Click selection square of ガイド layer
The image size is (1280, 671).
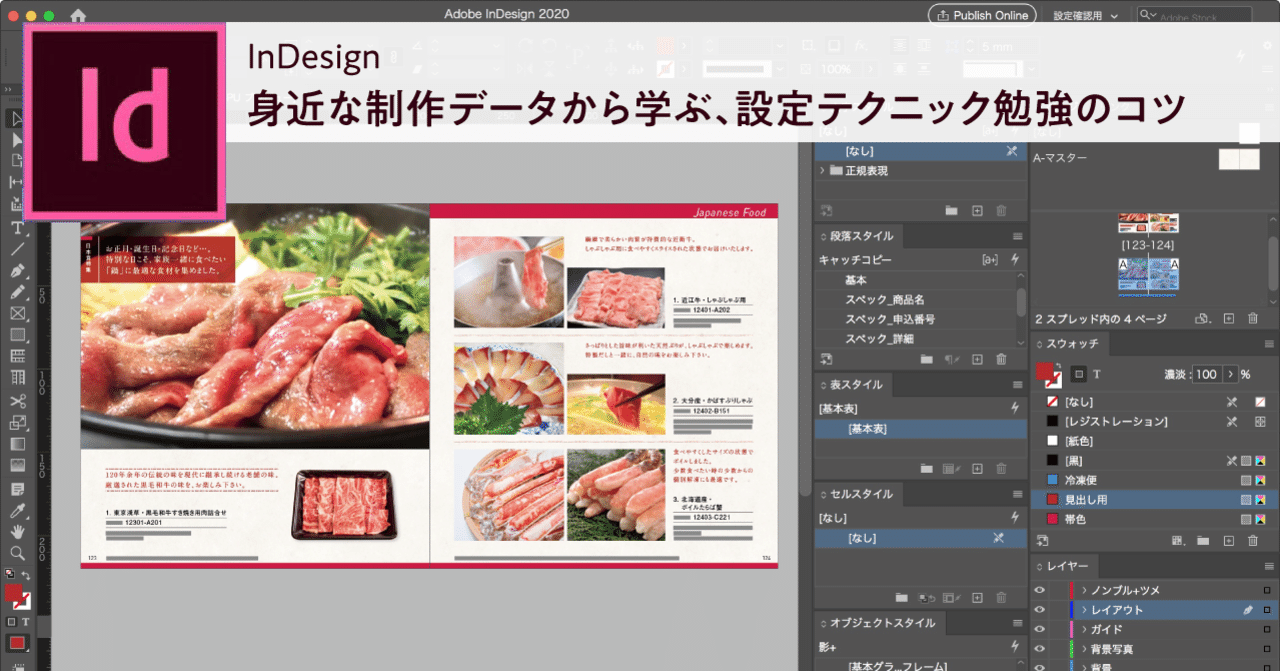1267,630
